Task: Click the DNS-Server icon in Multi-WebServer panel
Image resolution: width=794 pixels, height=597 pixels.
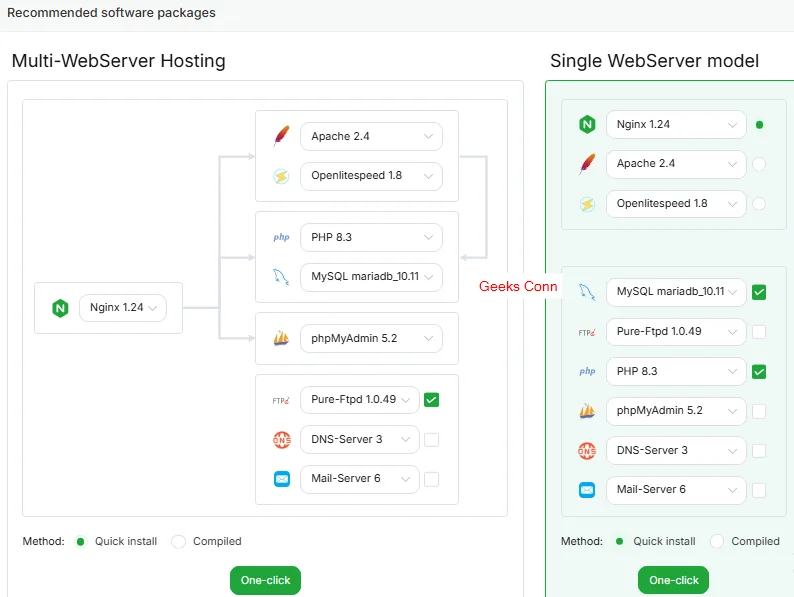Action: [281, 439]
